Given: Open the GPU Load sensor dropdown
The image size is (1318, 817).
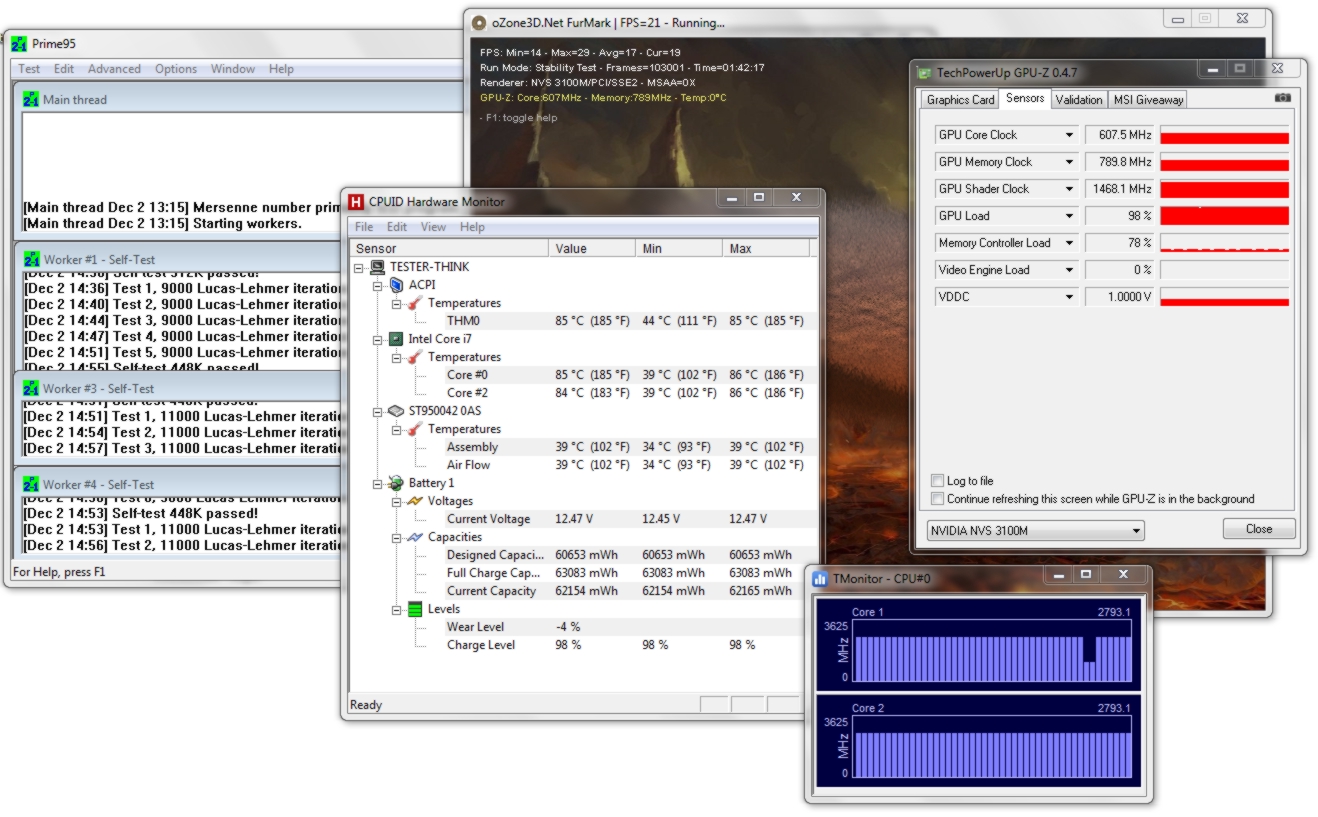Looking at the screenshot, I should coord(1068,216).
